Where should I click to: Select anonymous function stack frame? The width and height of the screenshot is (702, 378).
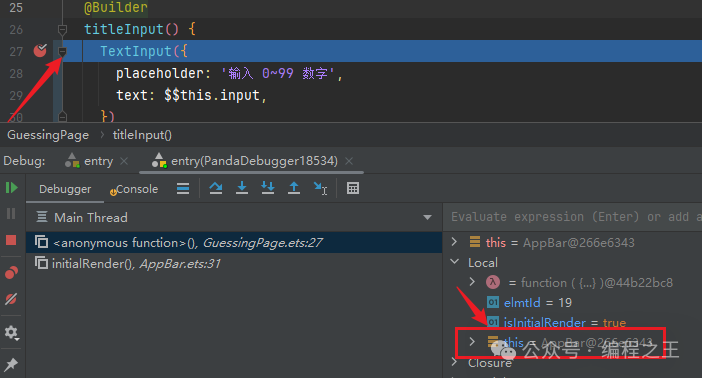point(234,242)
